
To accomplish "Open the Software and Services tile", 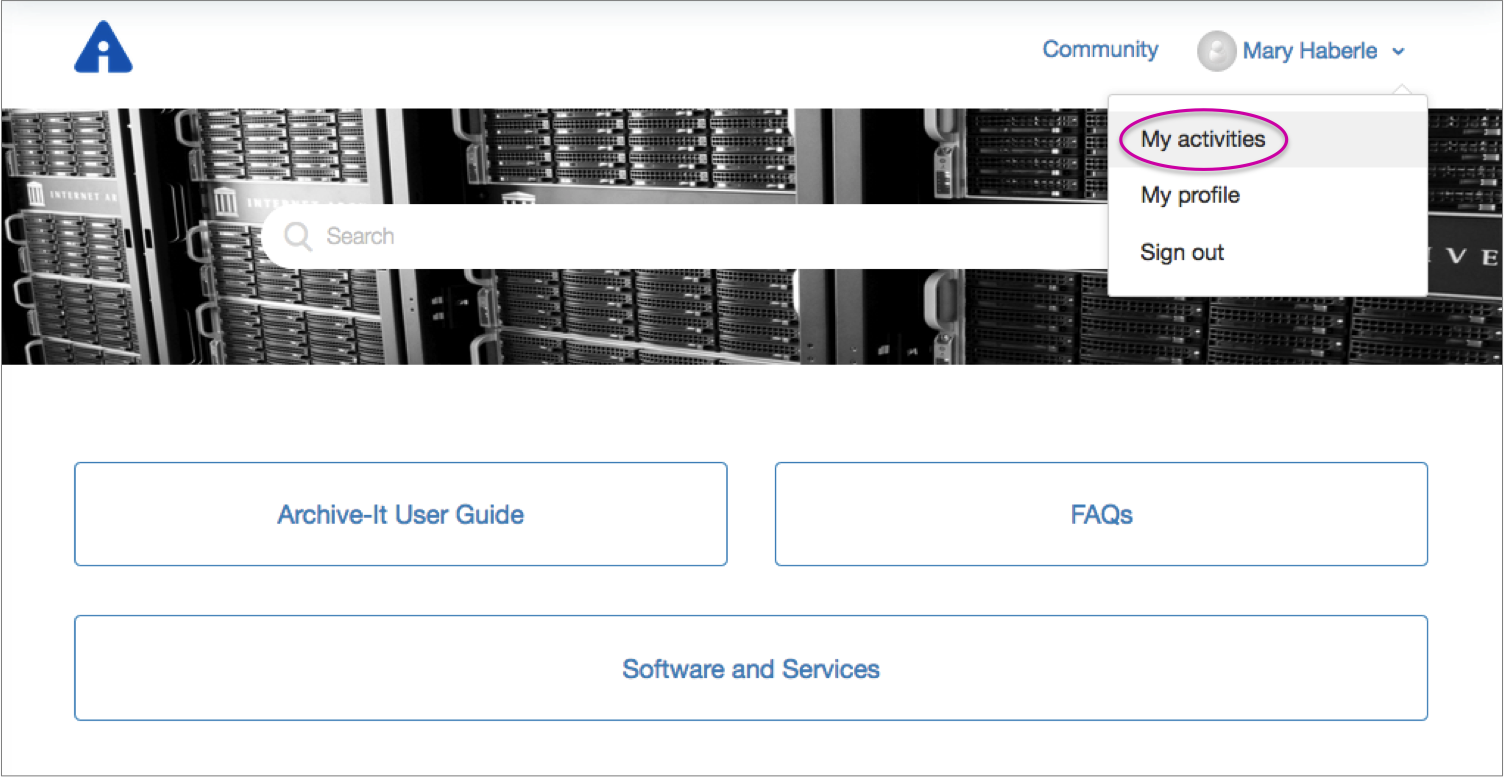I will click(750, 669).
